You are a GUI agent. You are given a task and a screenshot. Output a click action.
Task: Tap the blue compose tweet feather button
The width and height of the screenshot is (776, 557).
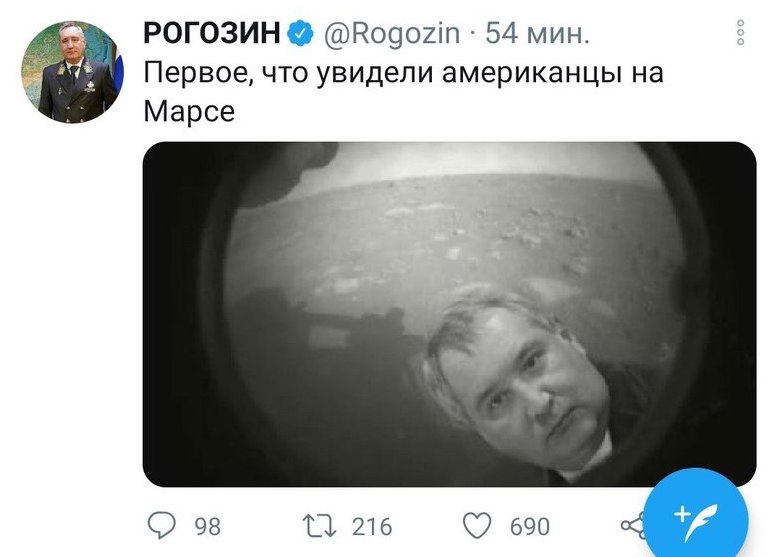click(x=696, y=518)
